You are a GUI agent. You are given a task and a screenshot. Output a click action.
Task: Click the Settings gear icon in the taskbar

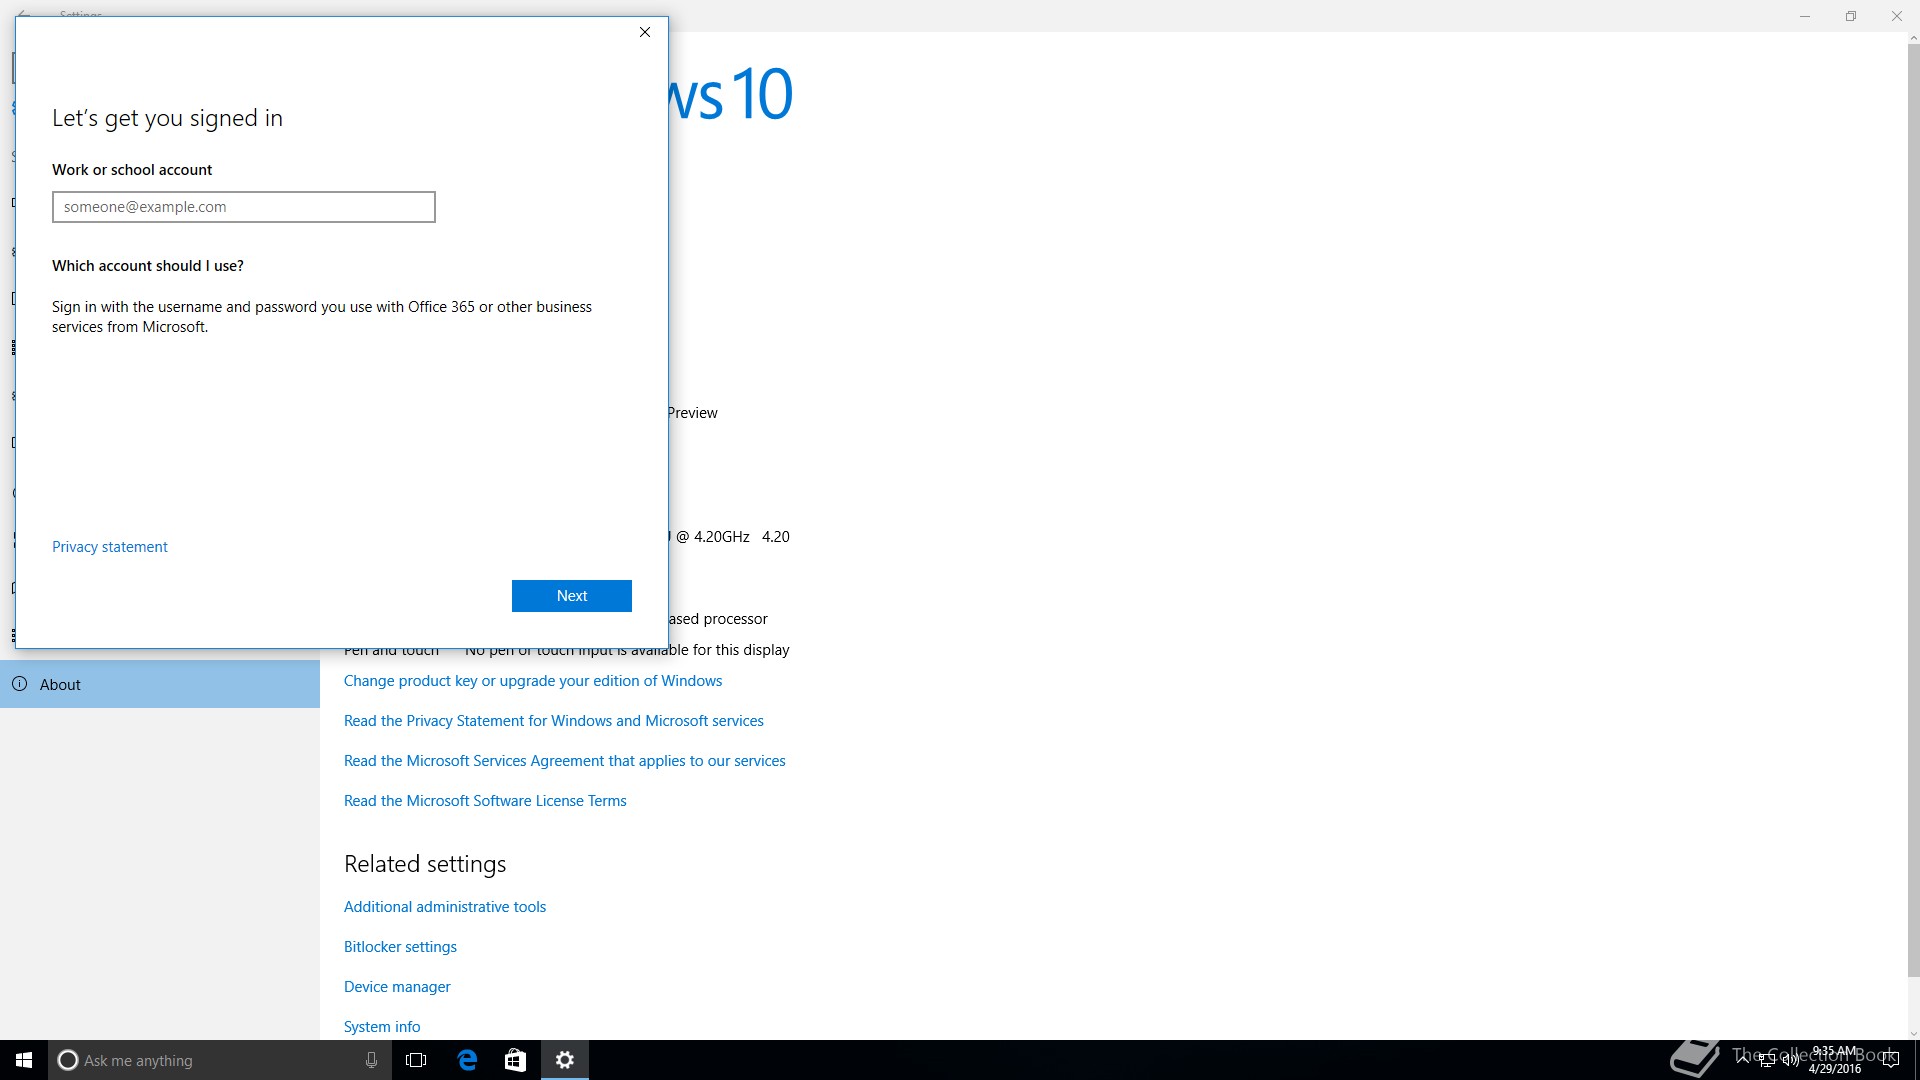[565, 1060]
